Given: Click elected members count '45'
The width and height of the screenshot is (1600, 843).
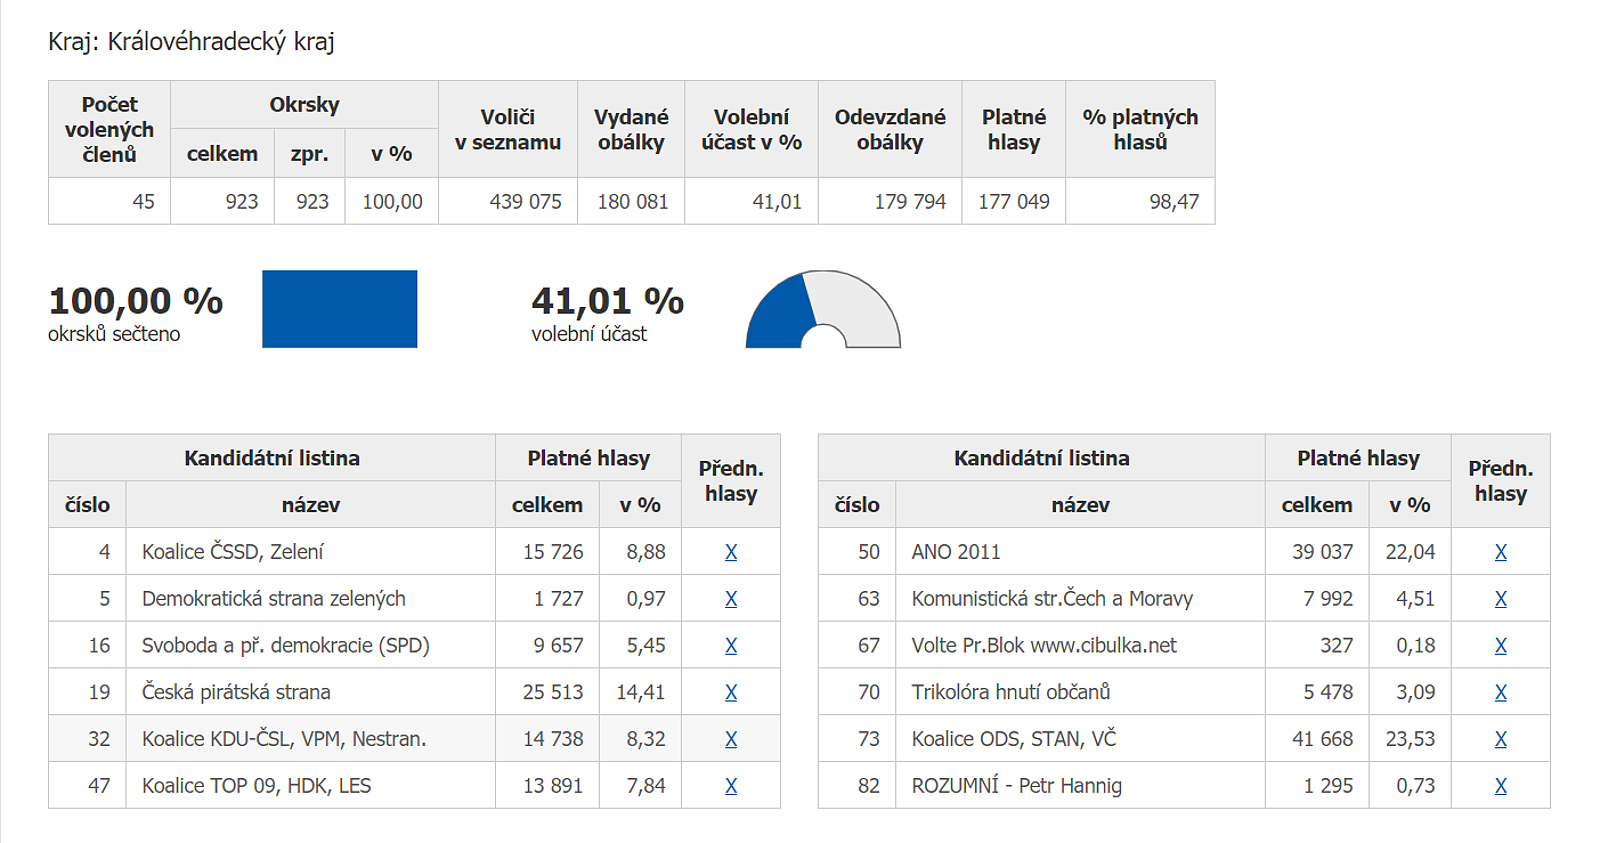Looking at the screenshot, I should coord(144,202).
